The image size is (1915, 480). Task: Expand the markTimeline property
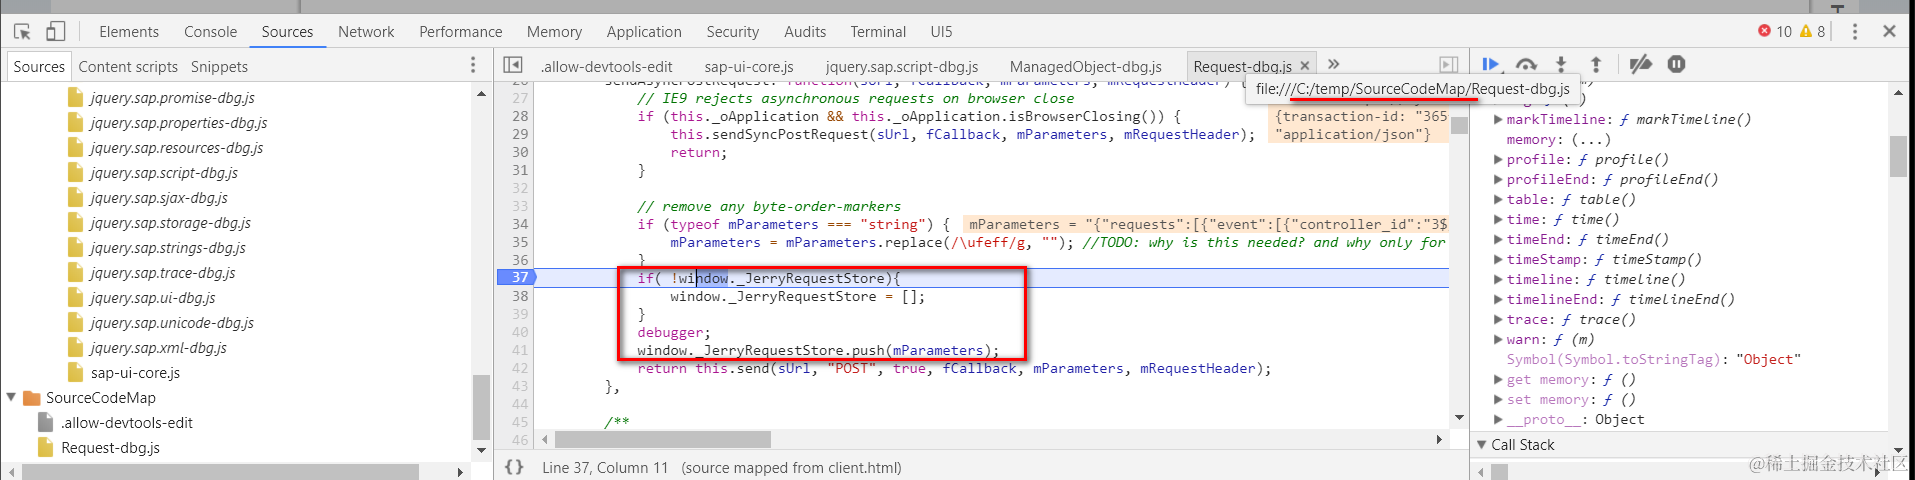click(1498, 119)
